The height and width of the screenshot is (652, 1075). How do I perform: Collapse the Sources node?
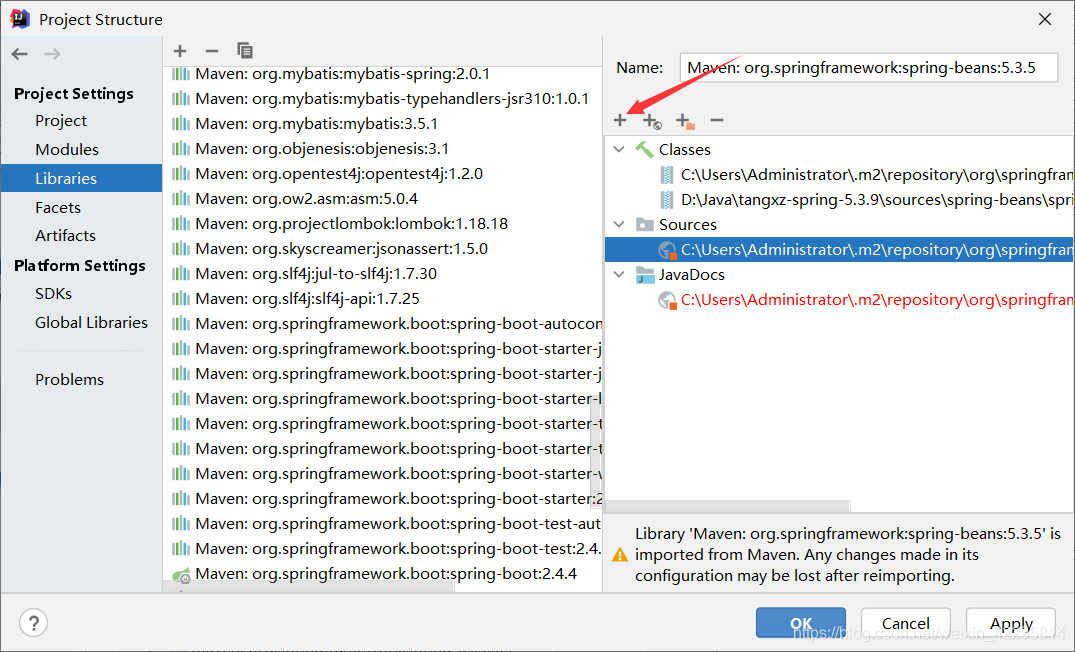pos(619,224)
